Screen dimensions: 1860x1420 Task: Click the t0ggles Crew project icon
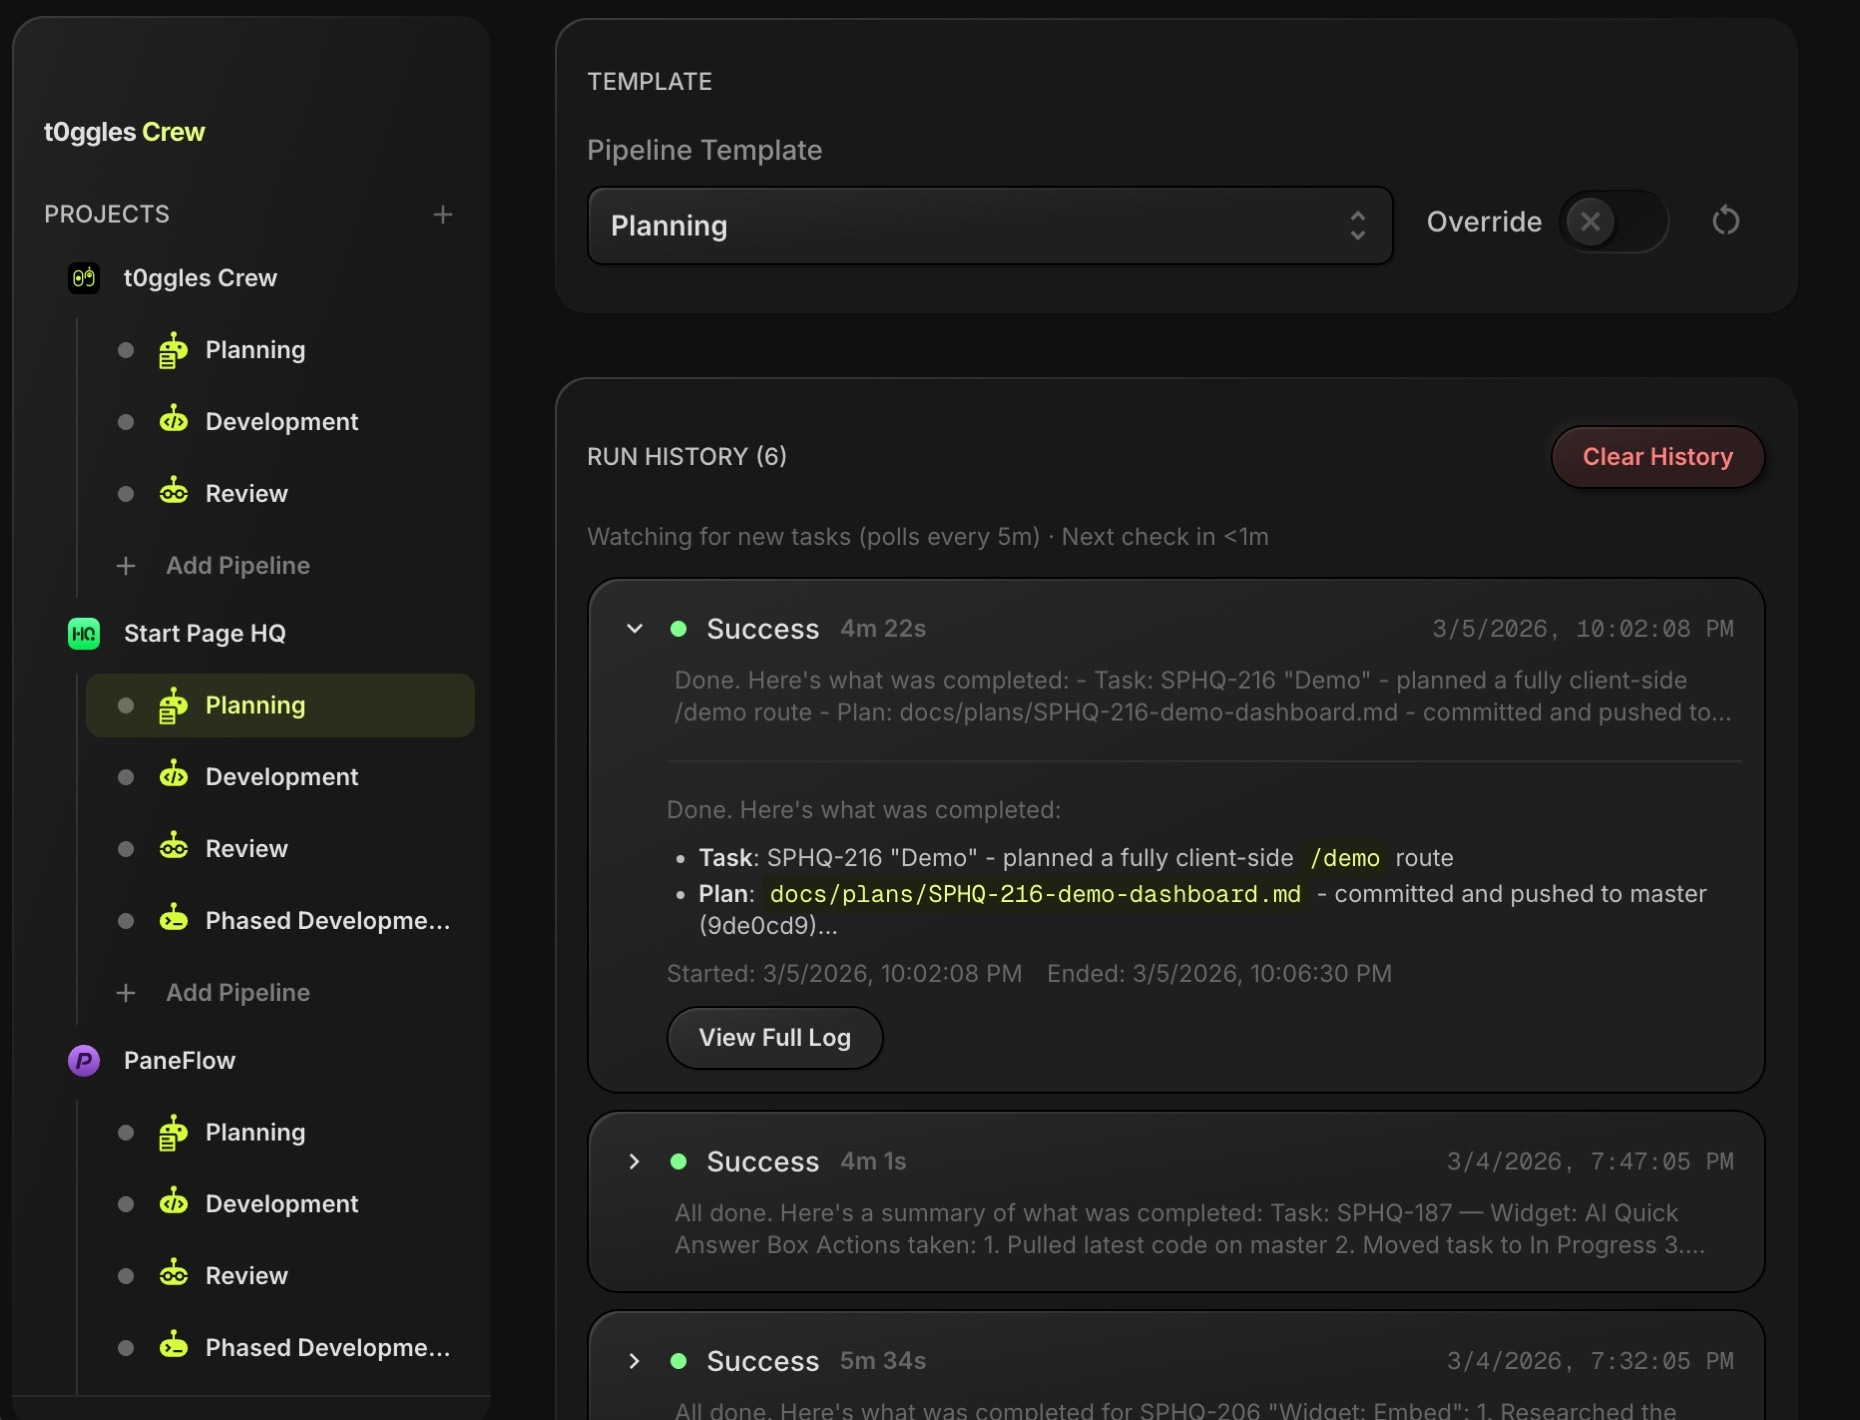click(x=84, y=278)
